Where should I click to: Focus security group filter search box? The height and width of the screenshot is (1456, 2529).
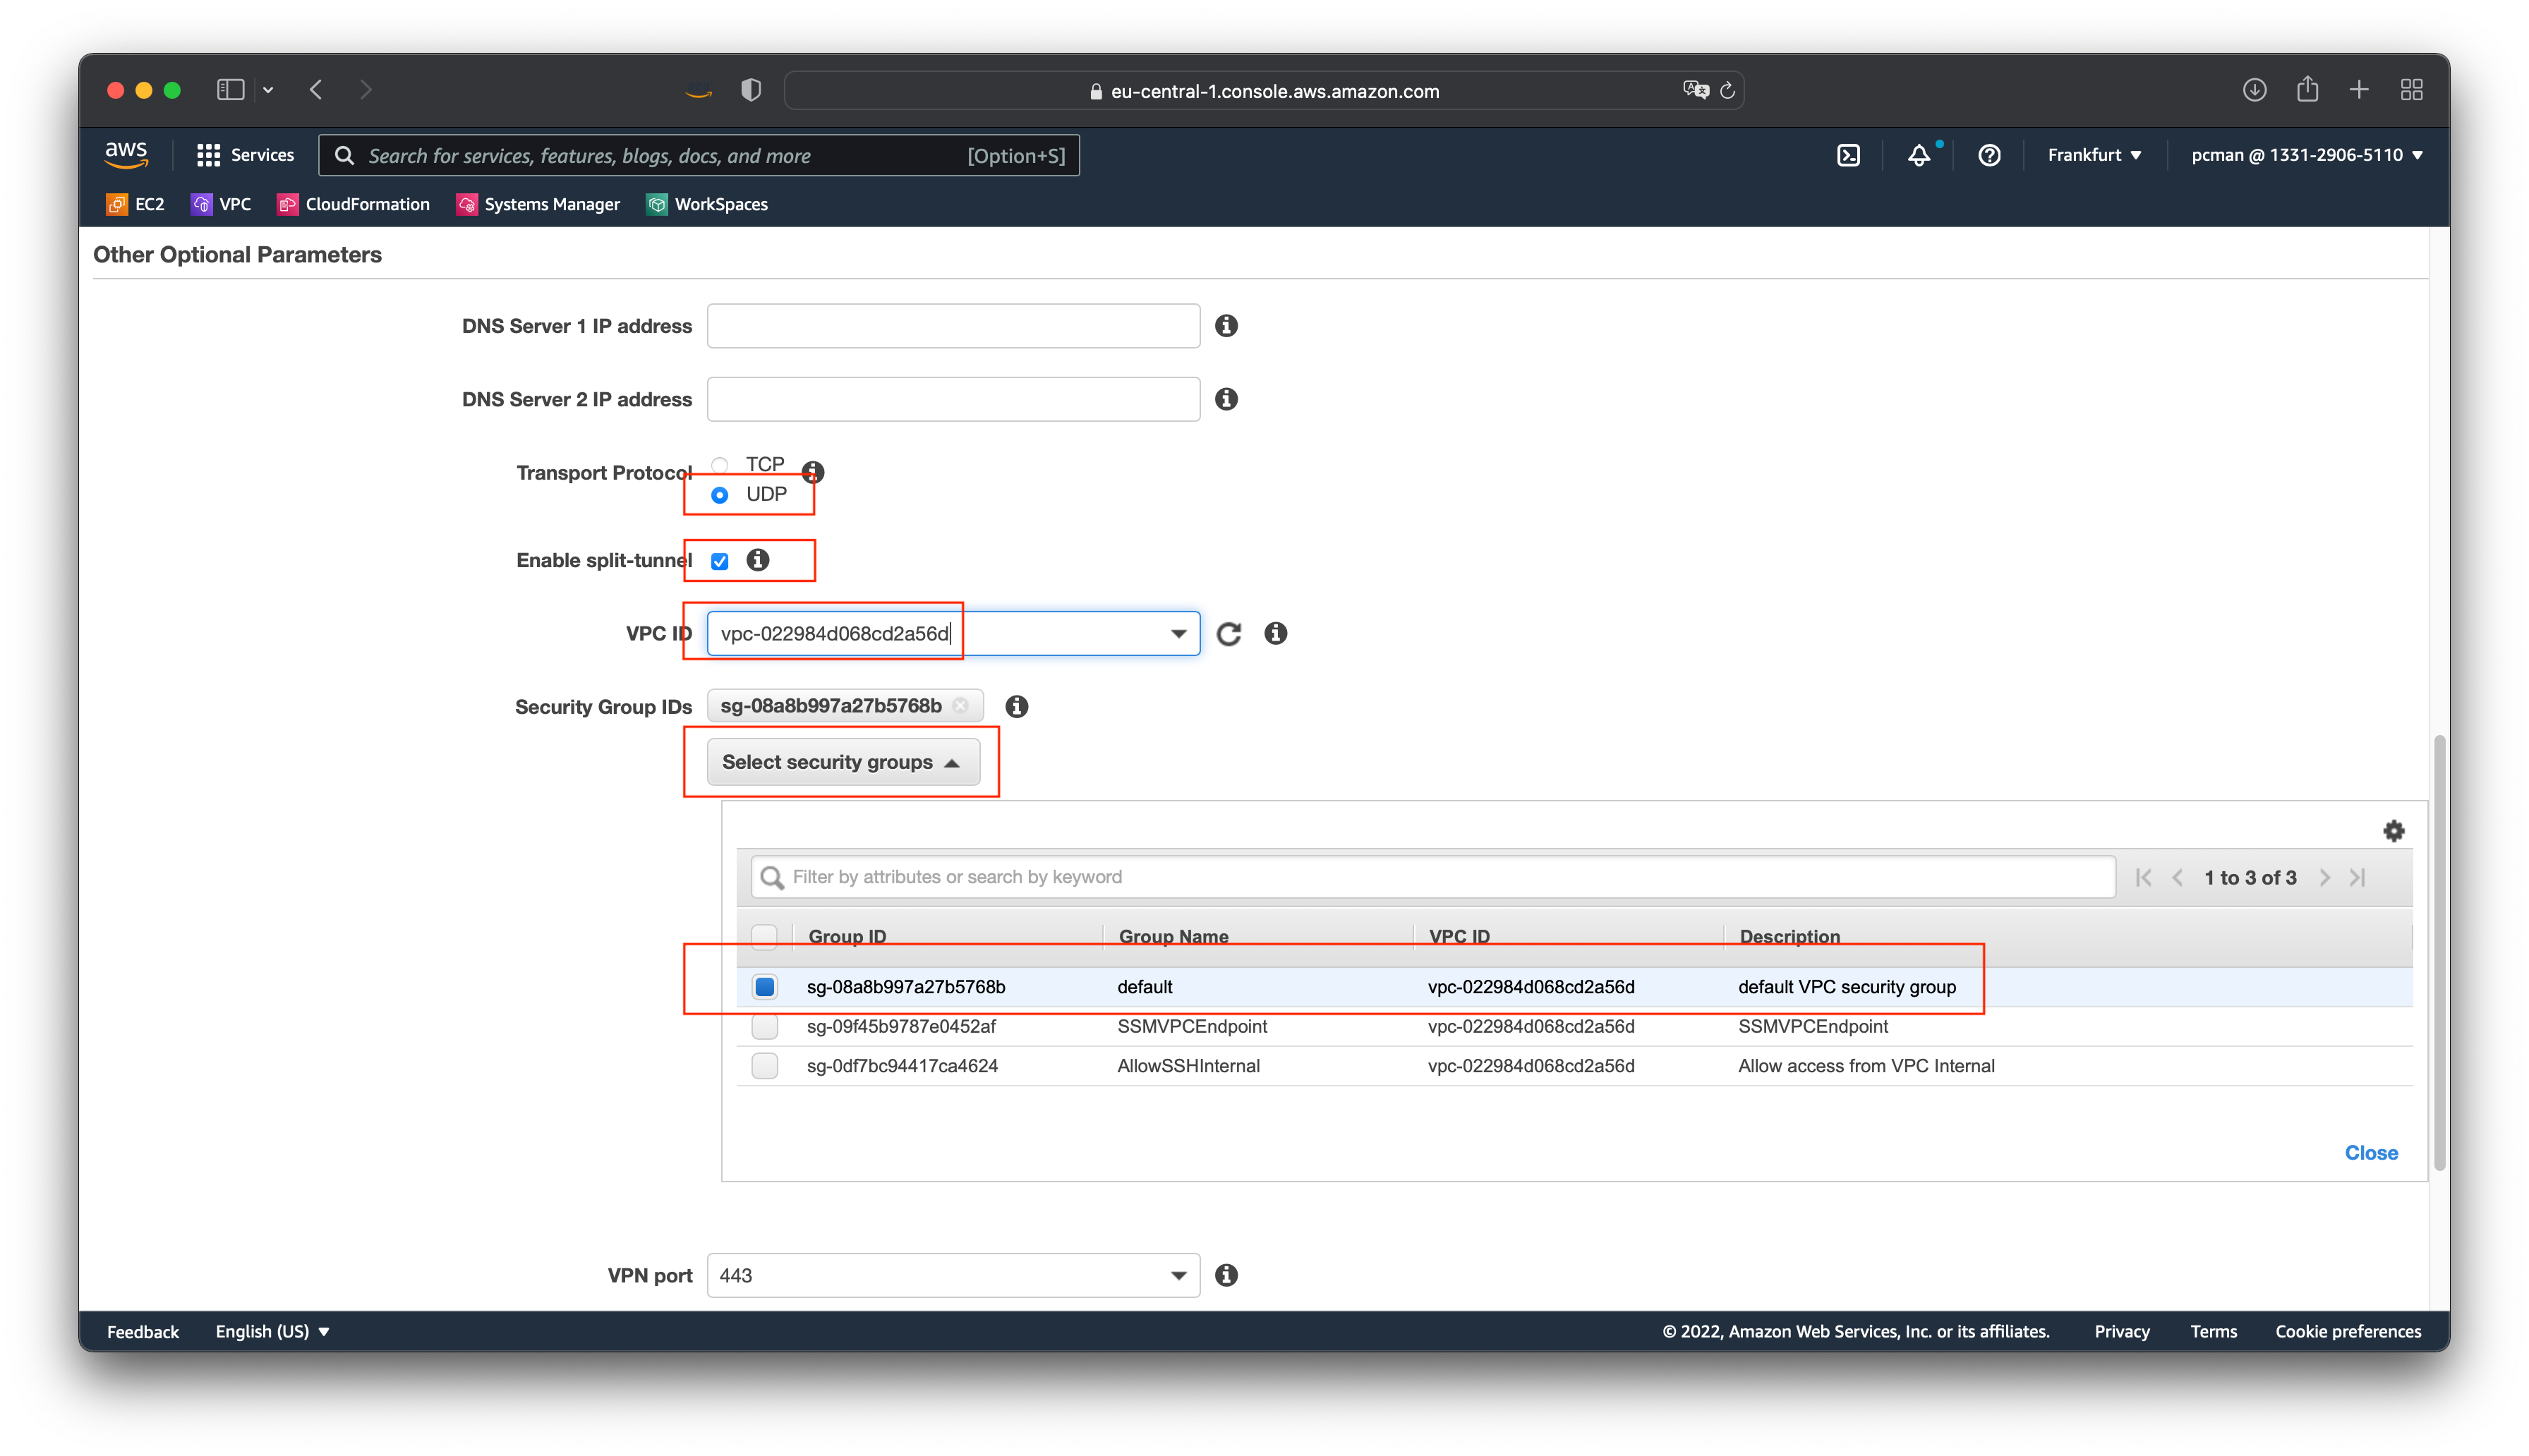tap(1433, 877)
